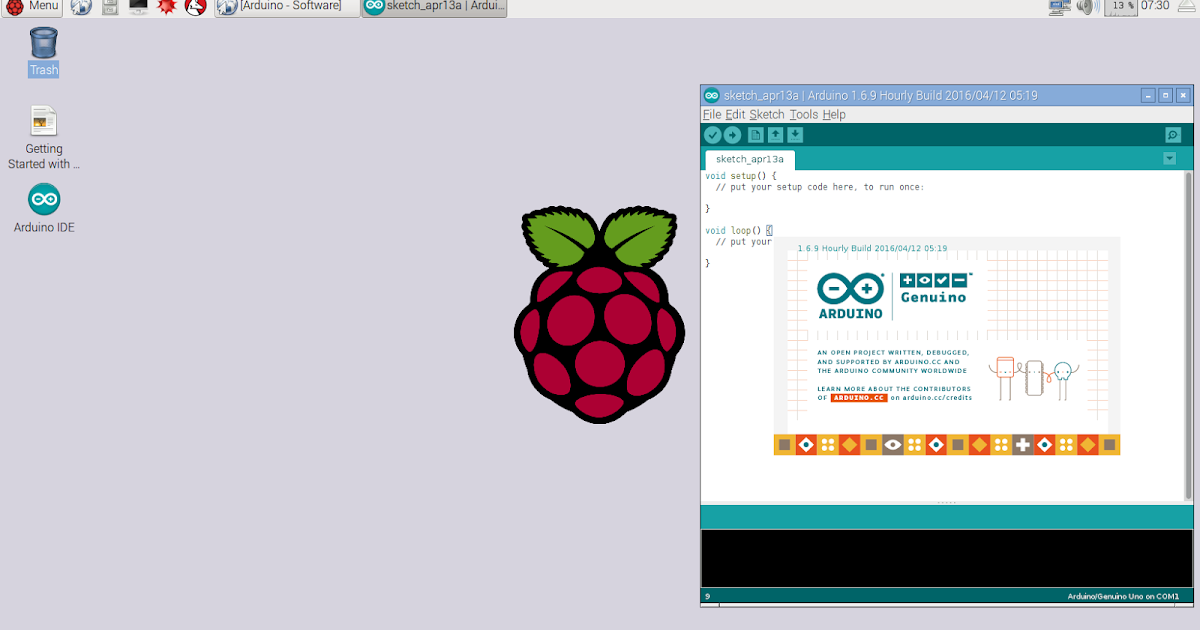Create a new sketch with the New icon
Viewport: 1200px width, 630px height.
tap(756, 135)
